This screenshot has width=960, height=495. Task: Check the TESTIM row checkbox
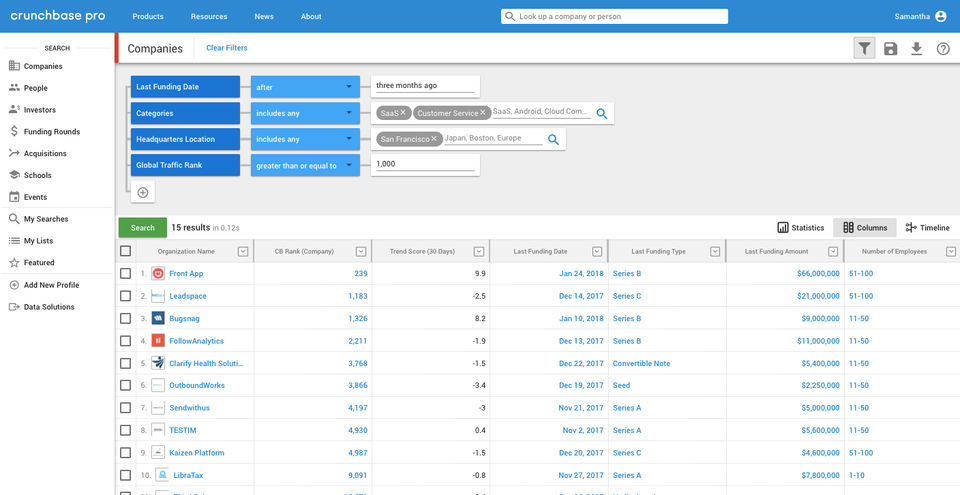126,430
